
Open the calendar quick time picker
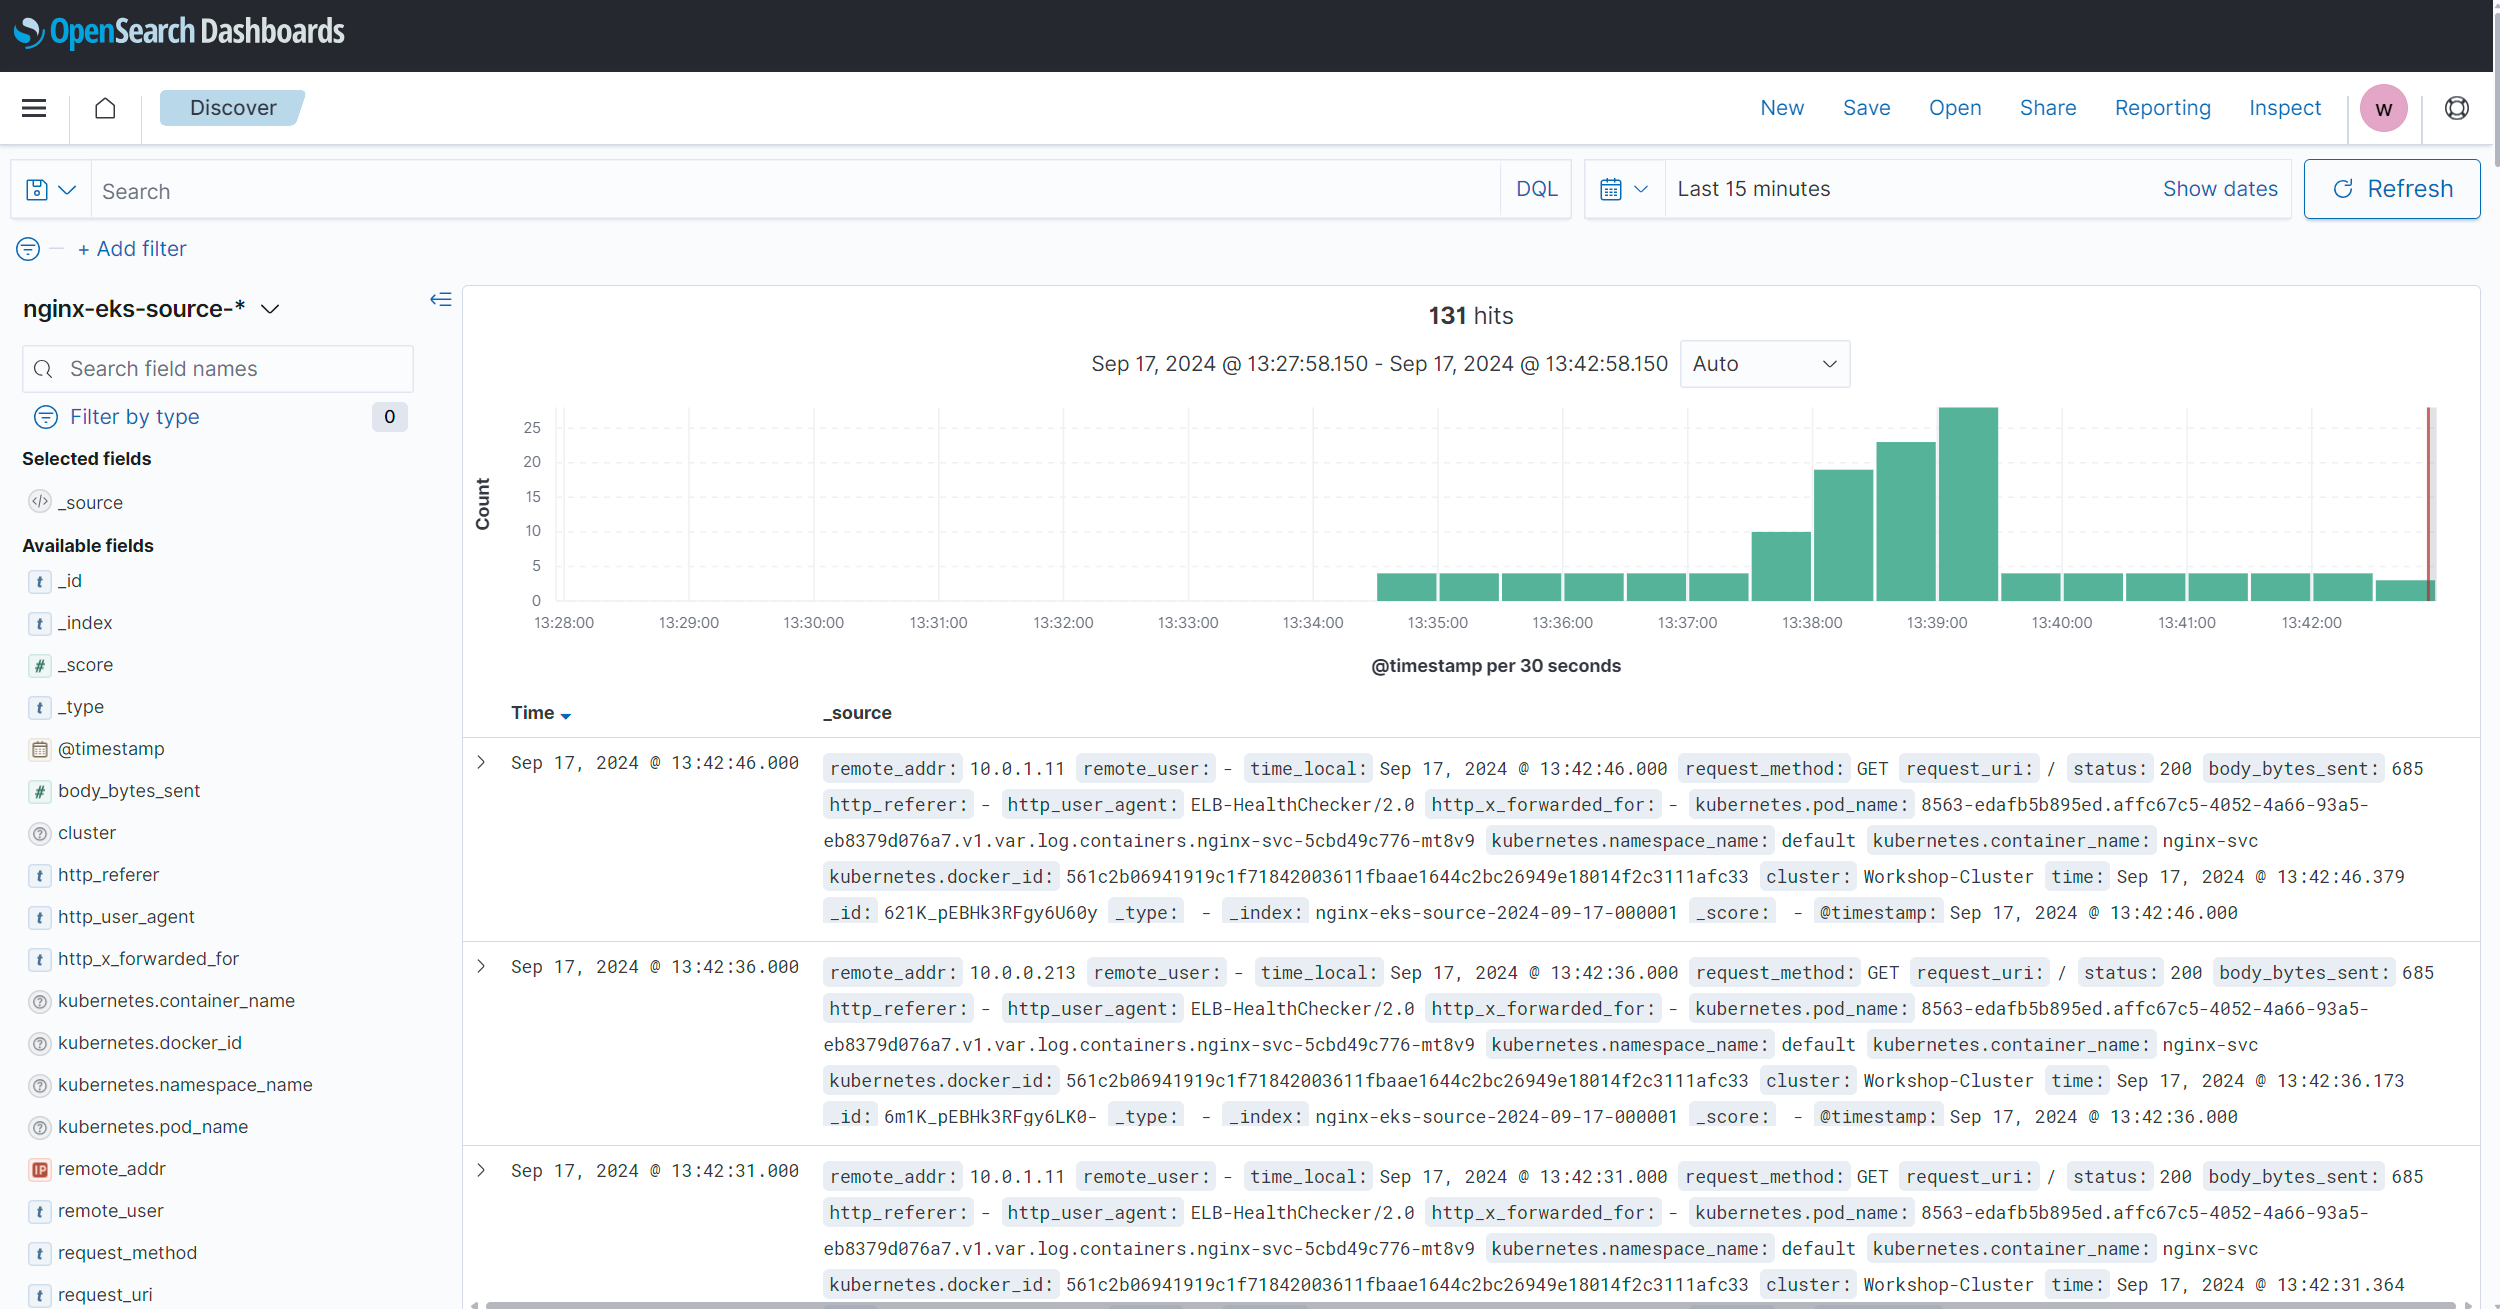coord(1624,189)
